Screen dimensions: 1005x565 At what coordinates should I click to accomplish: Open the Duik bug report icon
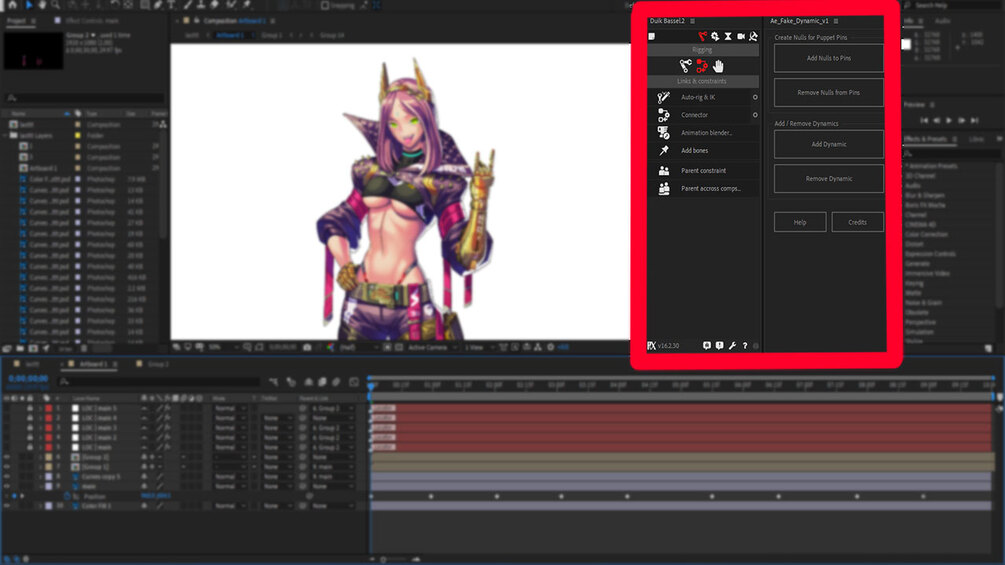pyautogui.click(x=719, y=345)
